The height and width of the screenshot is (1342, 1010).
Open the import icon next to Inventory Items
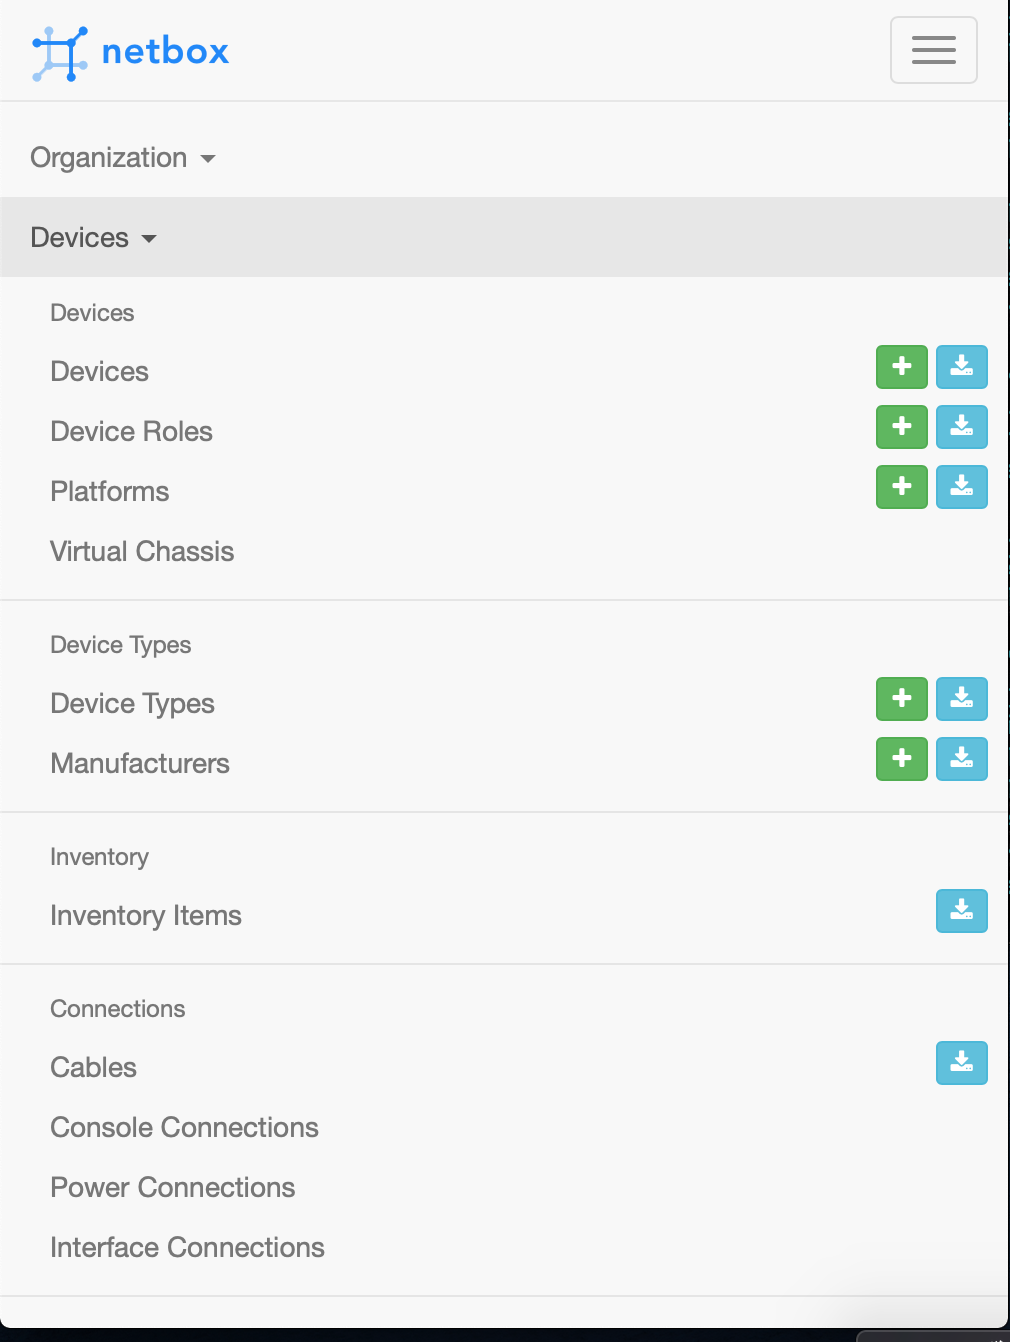click(961, 911)
